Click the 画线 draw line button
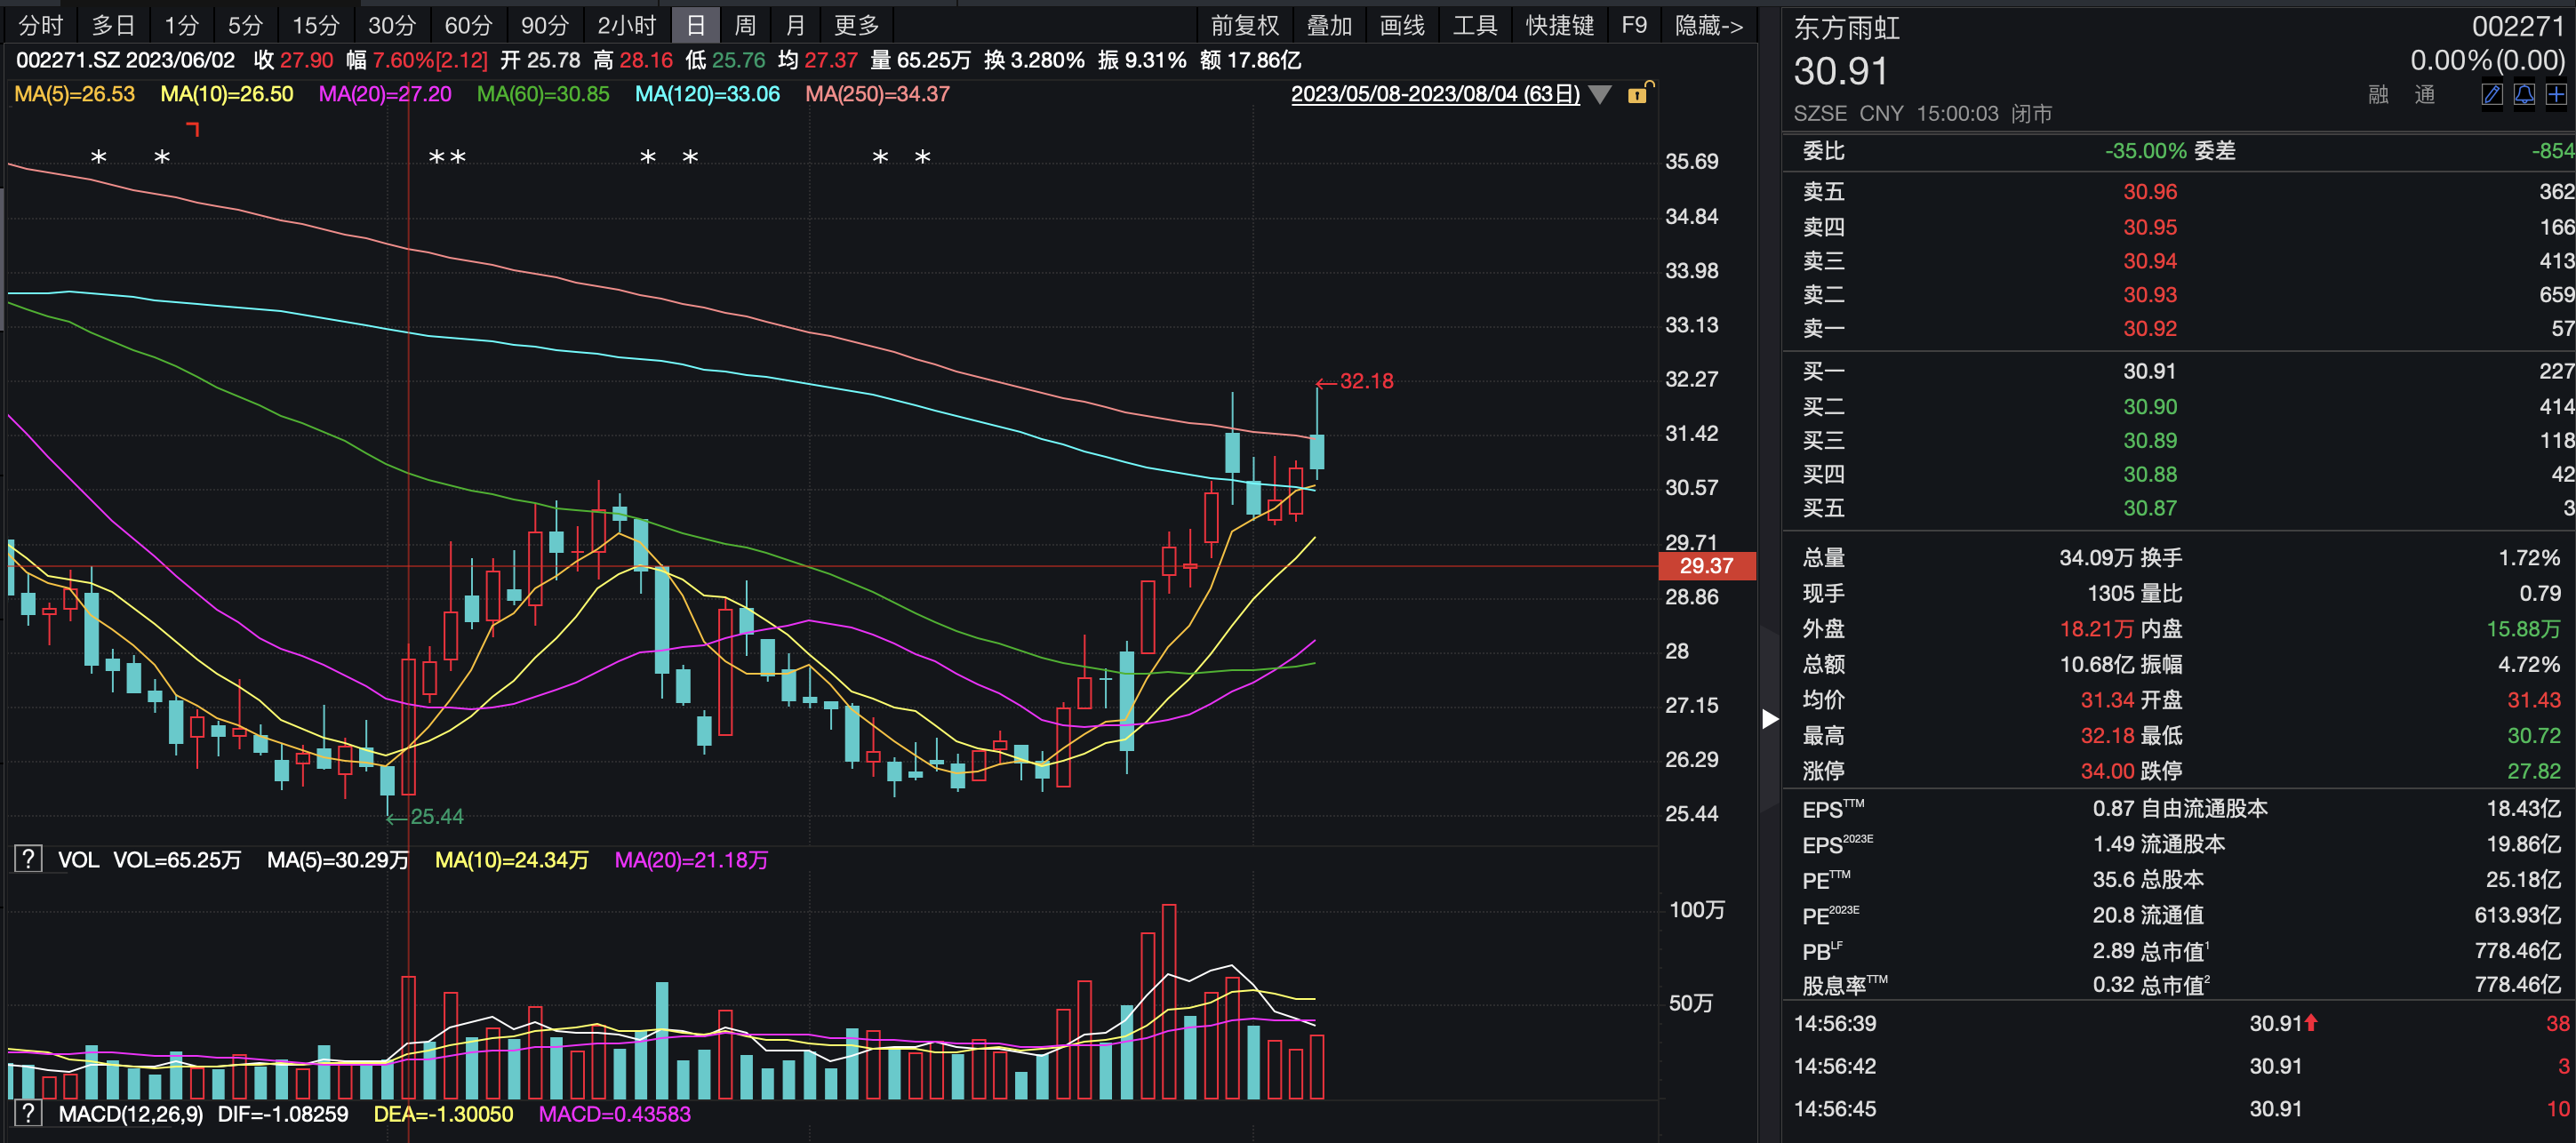The height and width of the screenshot is (1143, 2576). coord(1402,25)
